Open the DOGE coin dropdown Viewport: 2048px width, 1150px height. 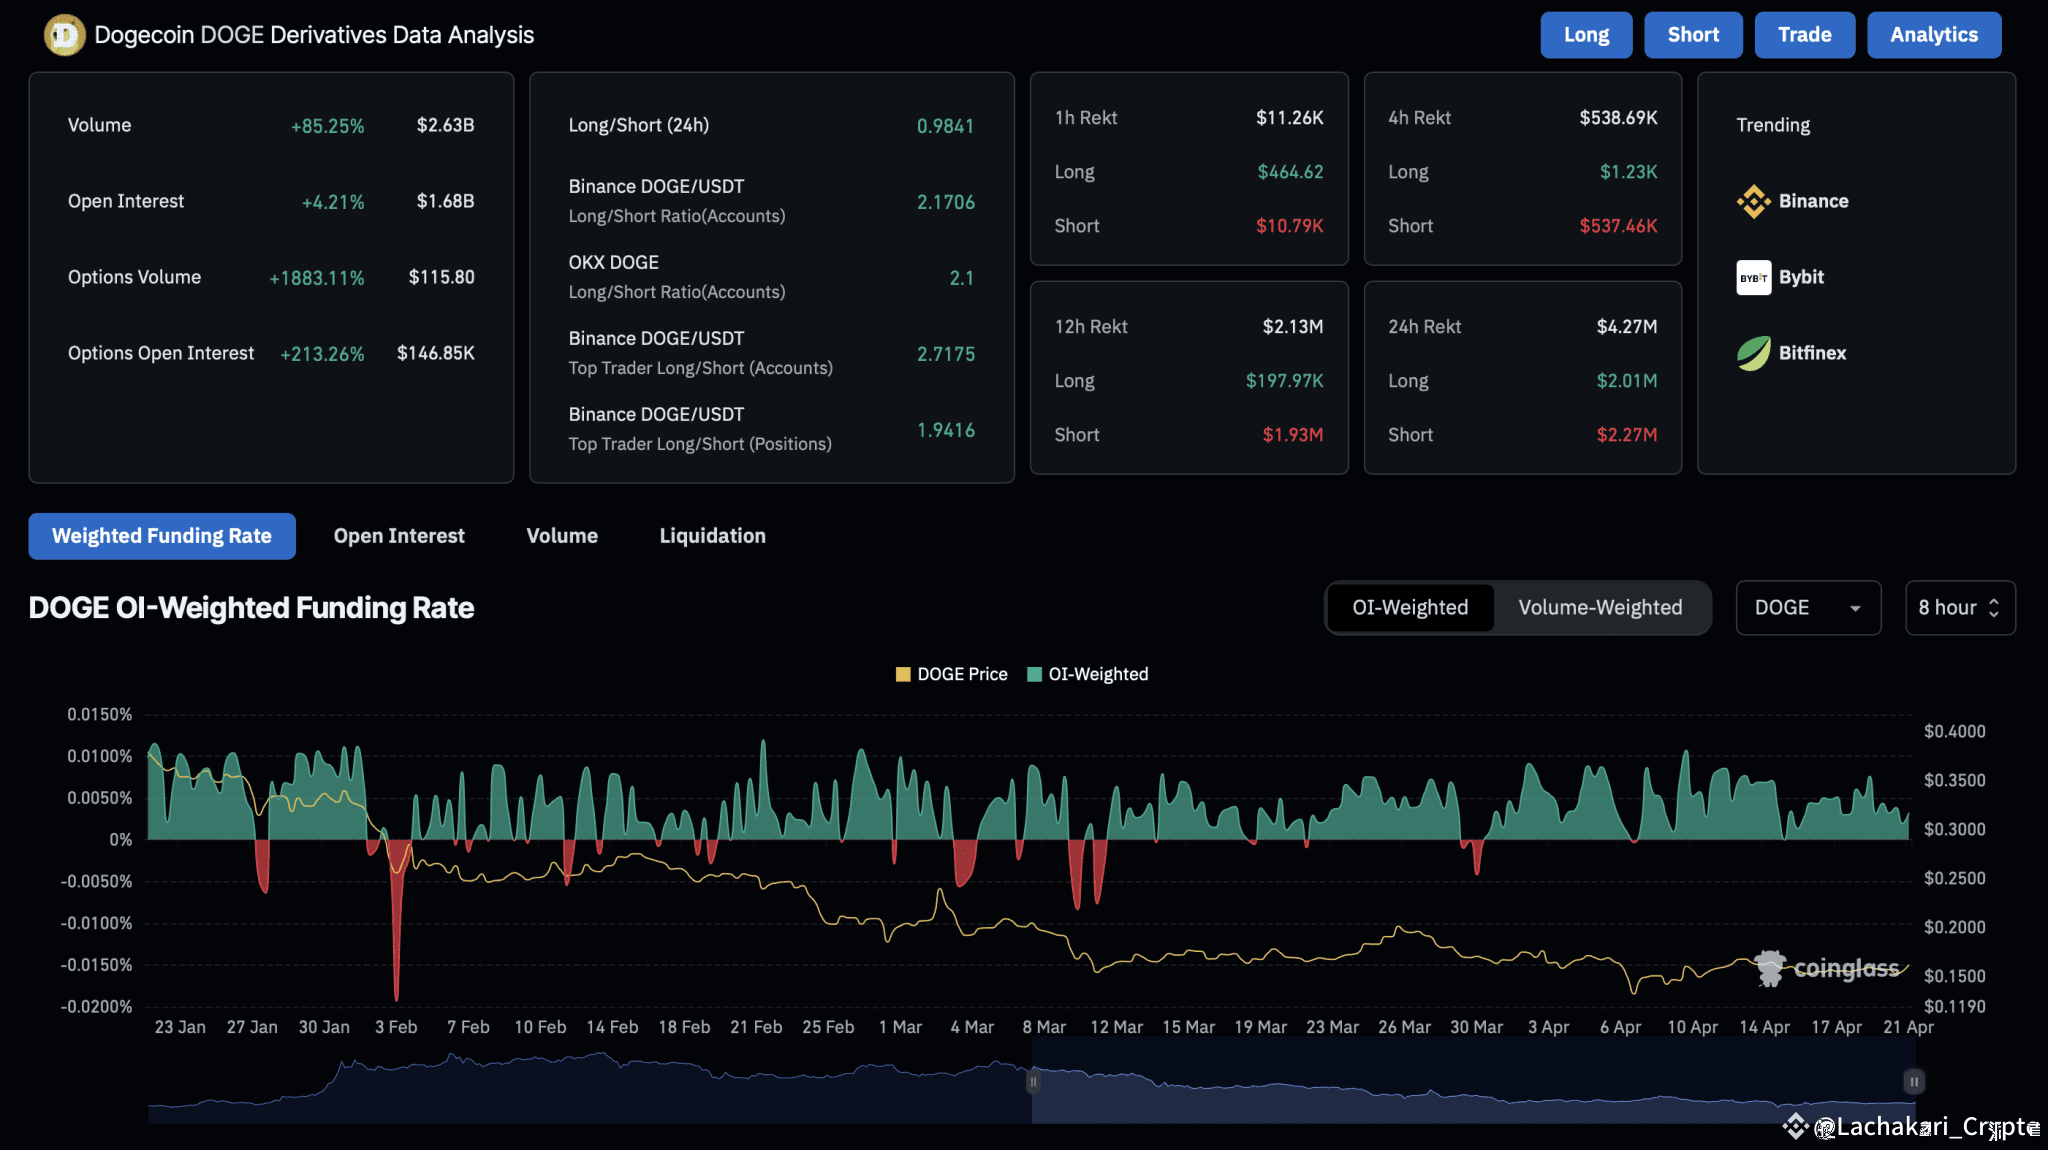[x=1807, y=607]
